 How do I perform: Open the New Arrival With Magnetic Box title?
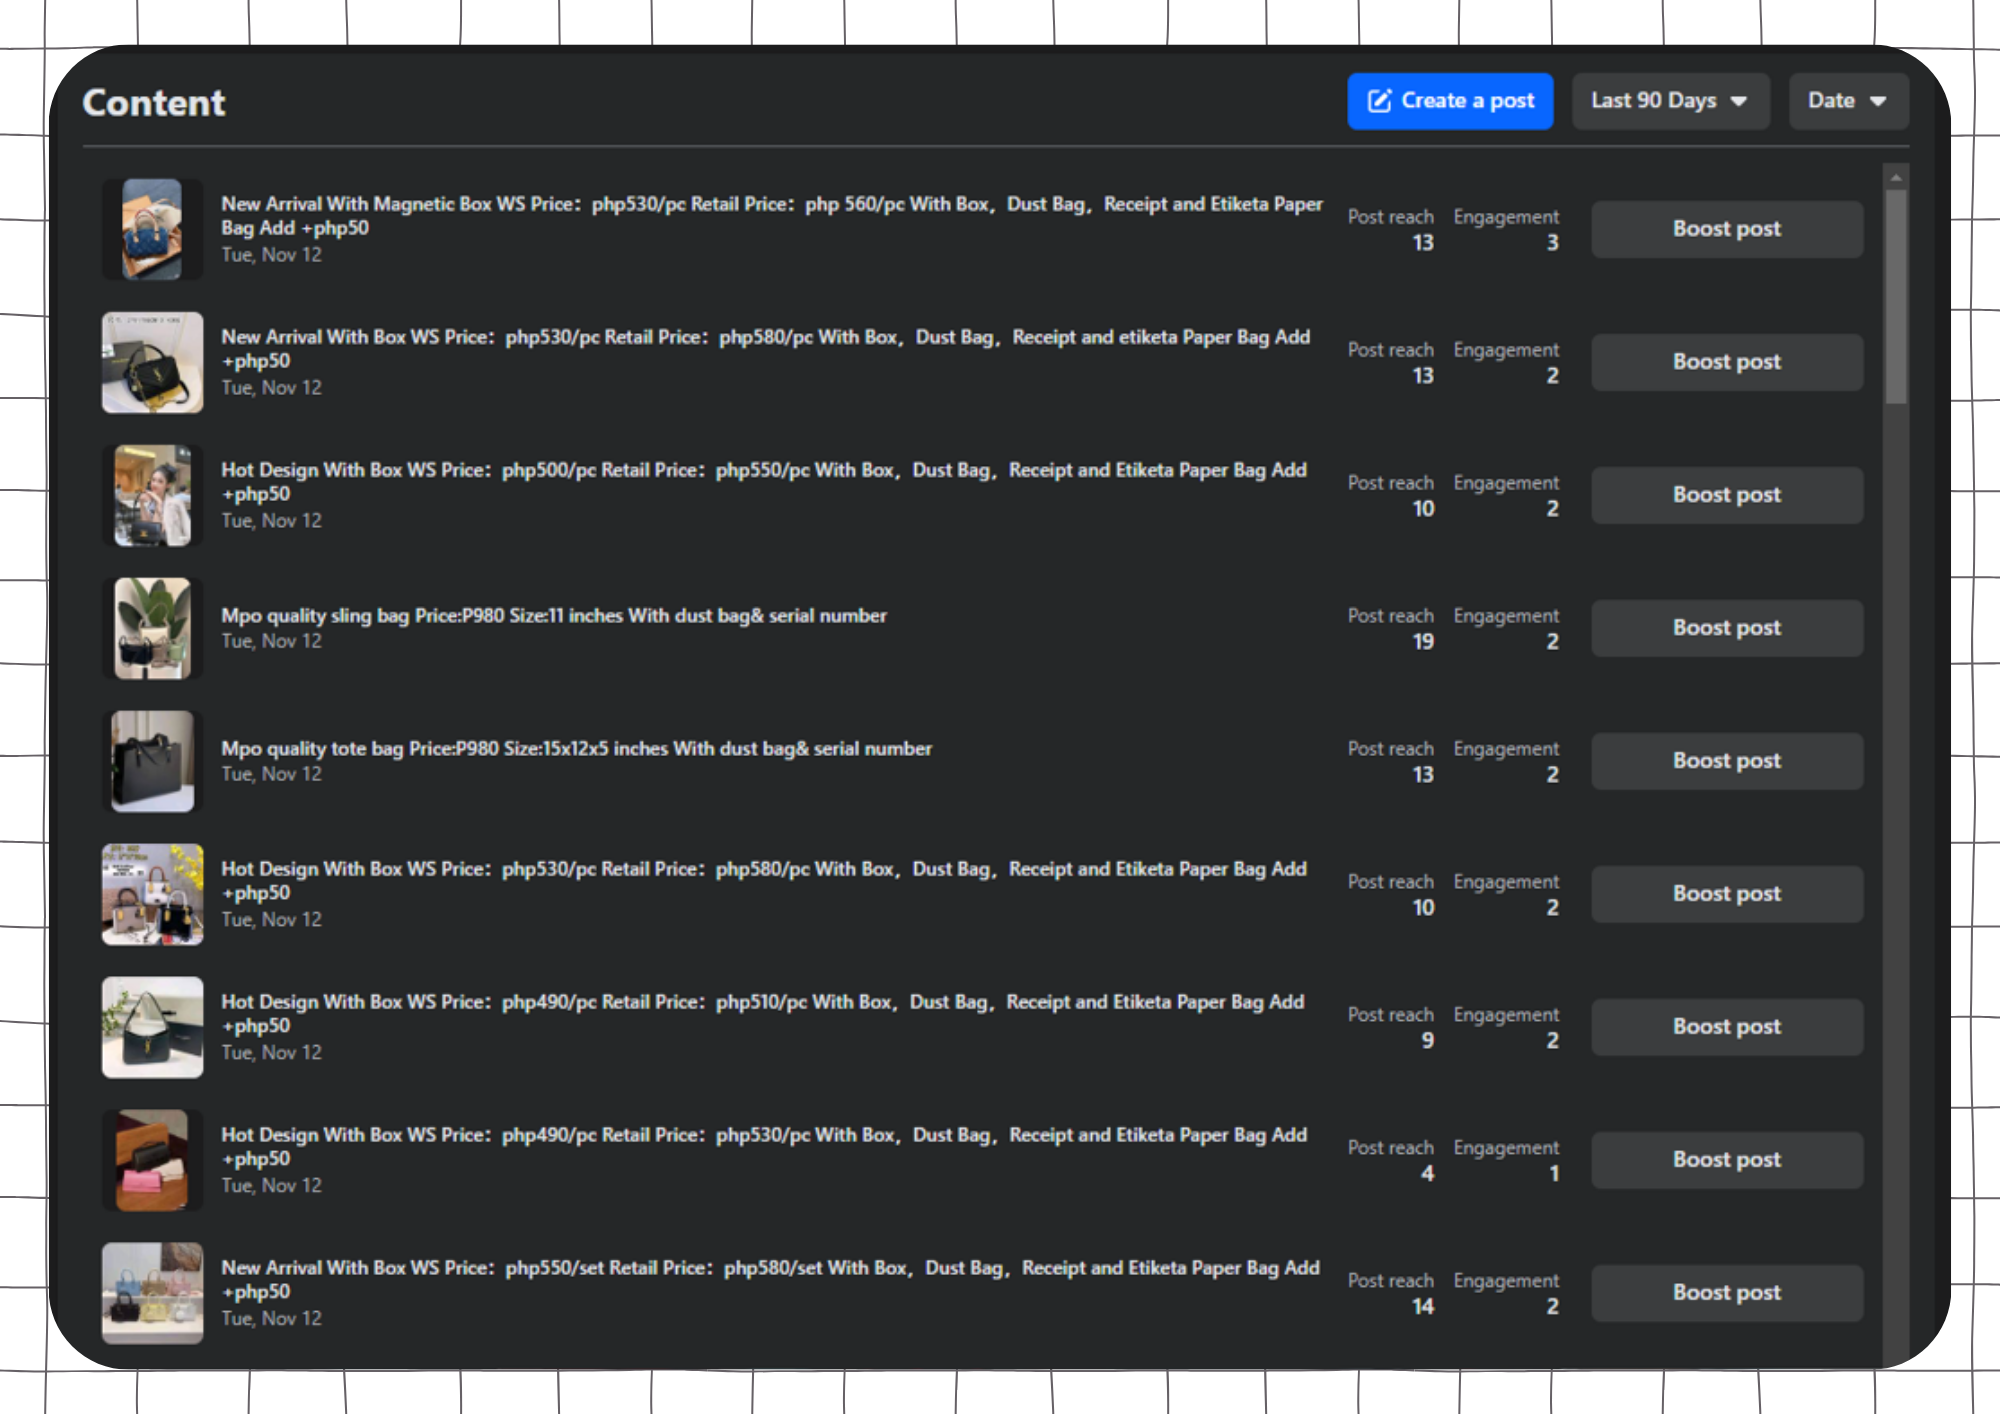[x=770, y=205]
